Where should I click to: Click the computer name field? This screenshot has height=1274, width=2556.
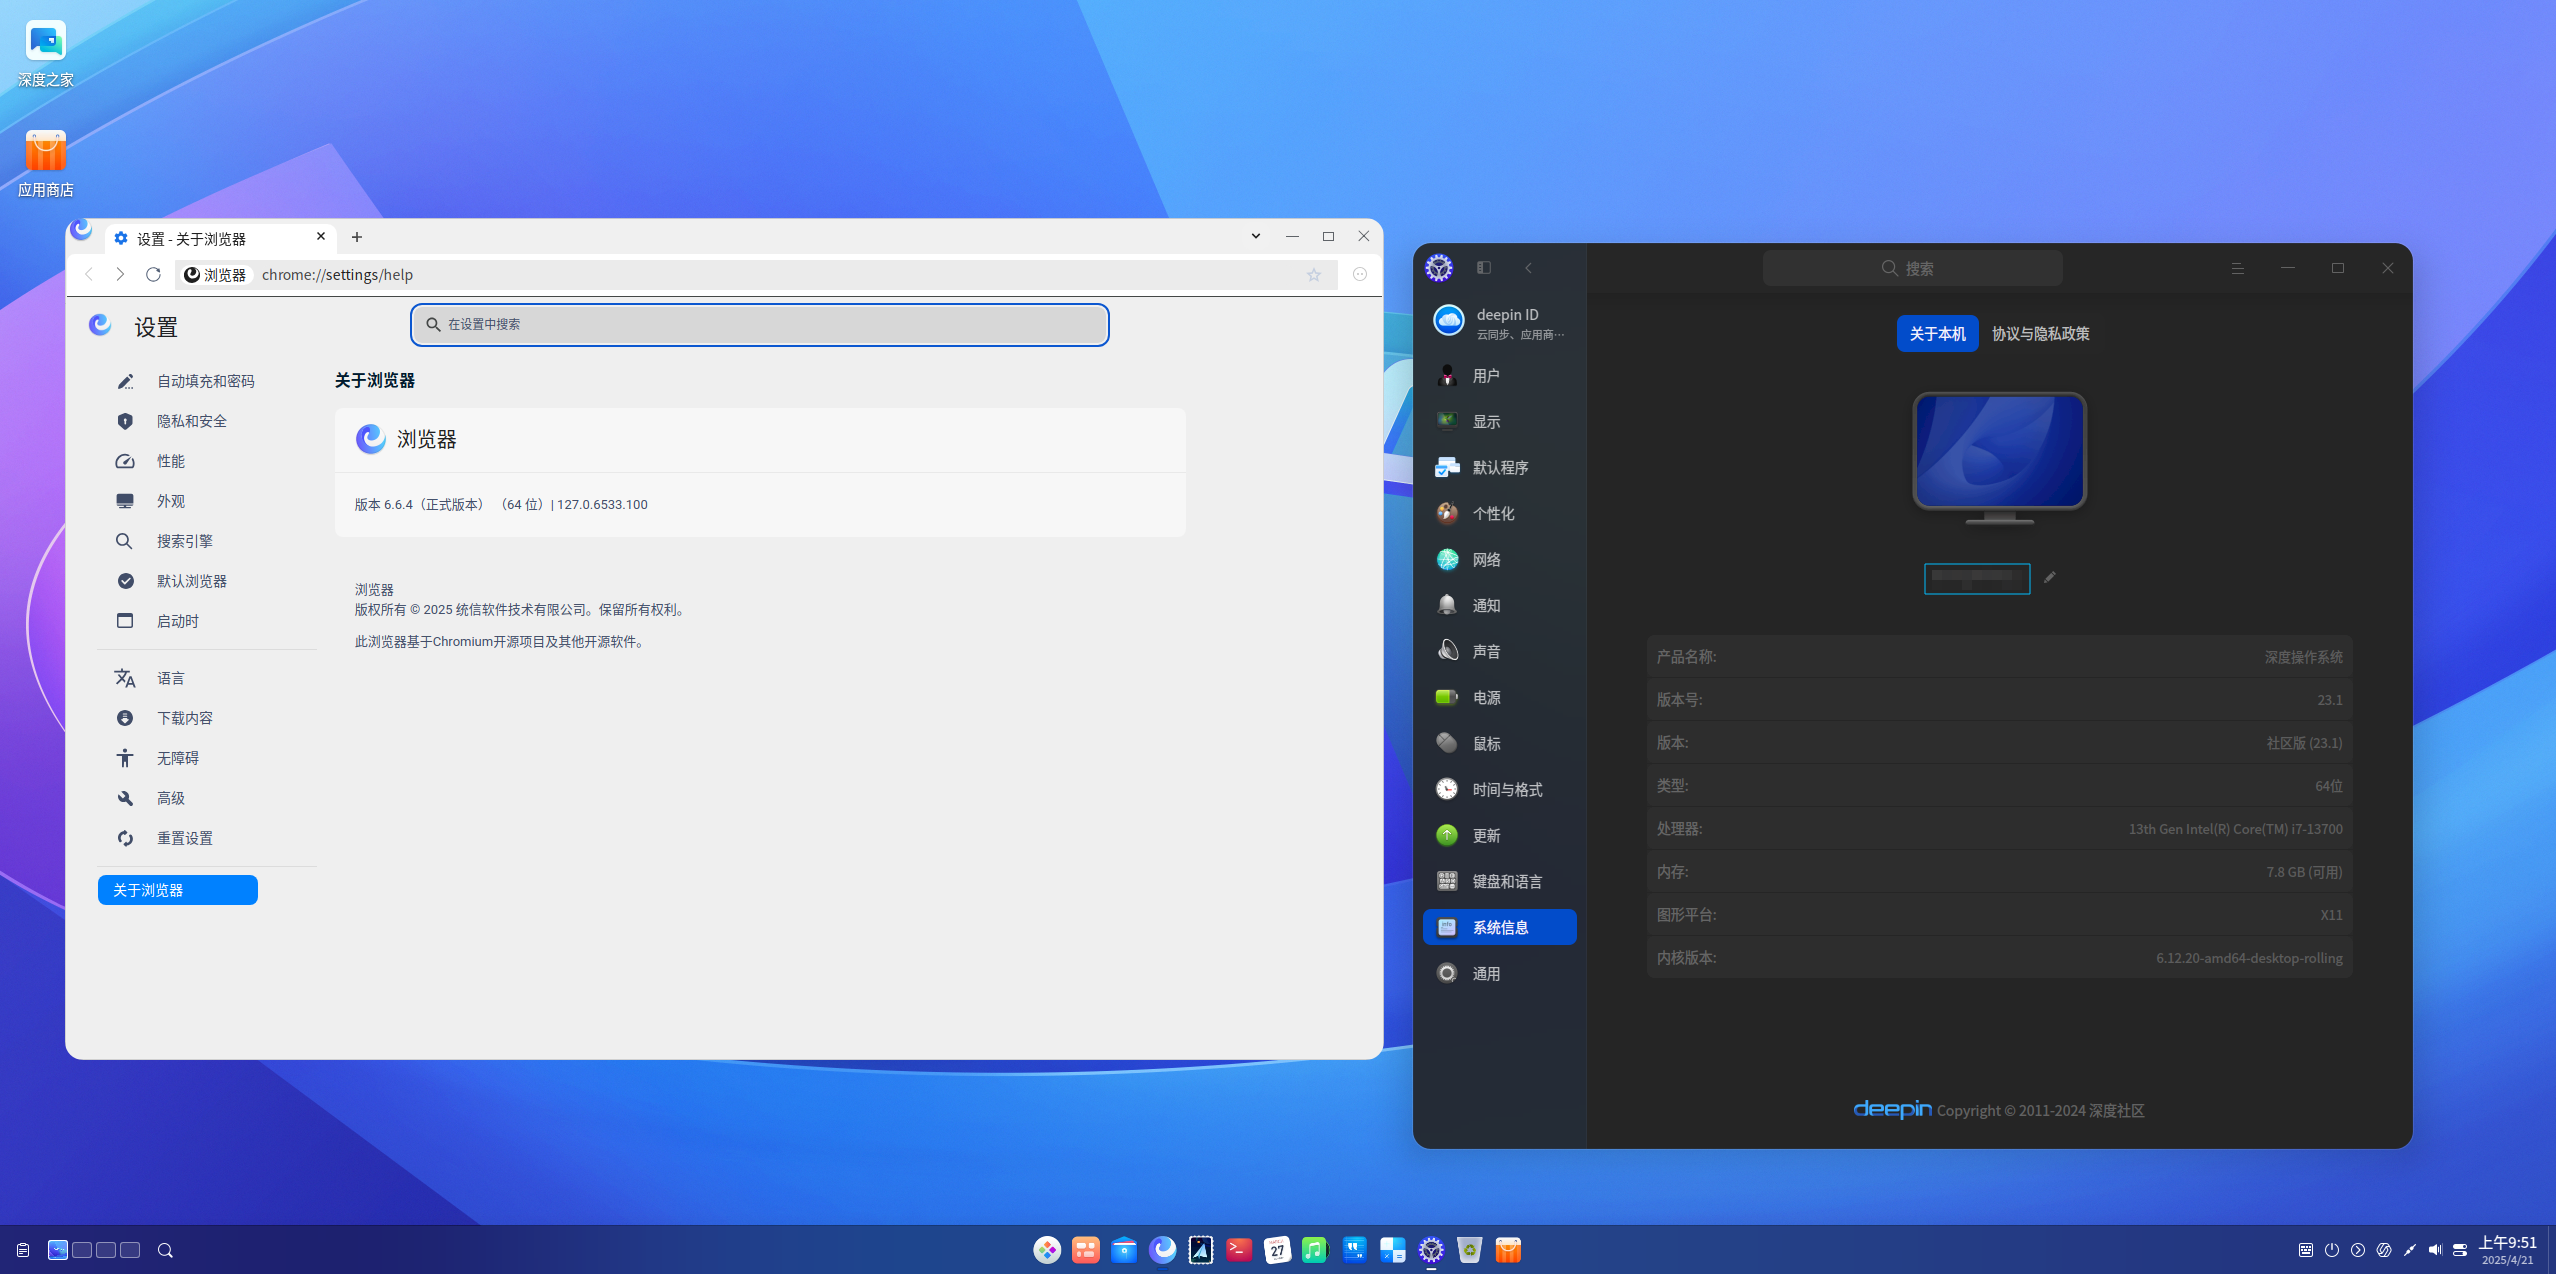pyautogui.click(x=1977, y=578)
